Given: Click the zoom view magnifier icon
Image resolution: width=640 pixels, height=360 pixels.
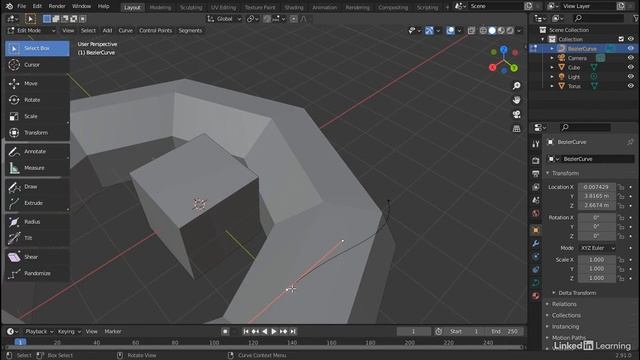Looking at the screenshot, I should (x=516, y=86).
